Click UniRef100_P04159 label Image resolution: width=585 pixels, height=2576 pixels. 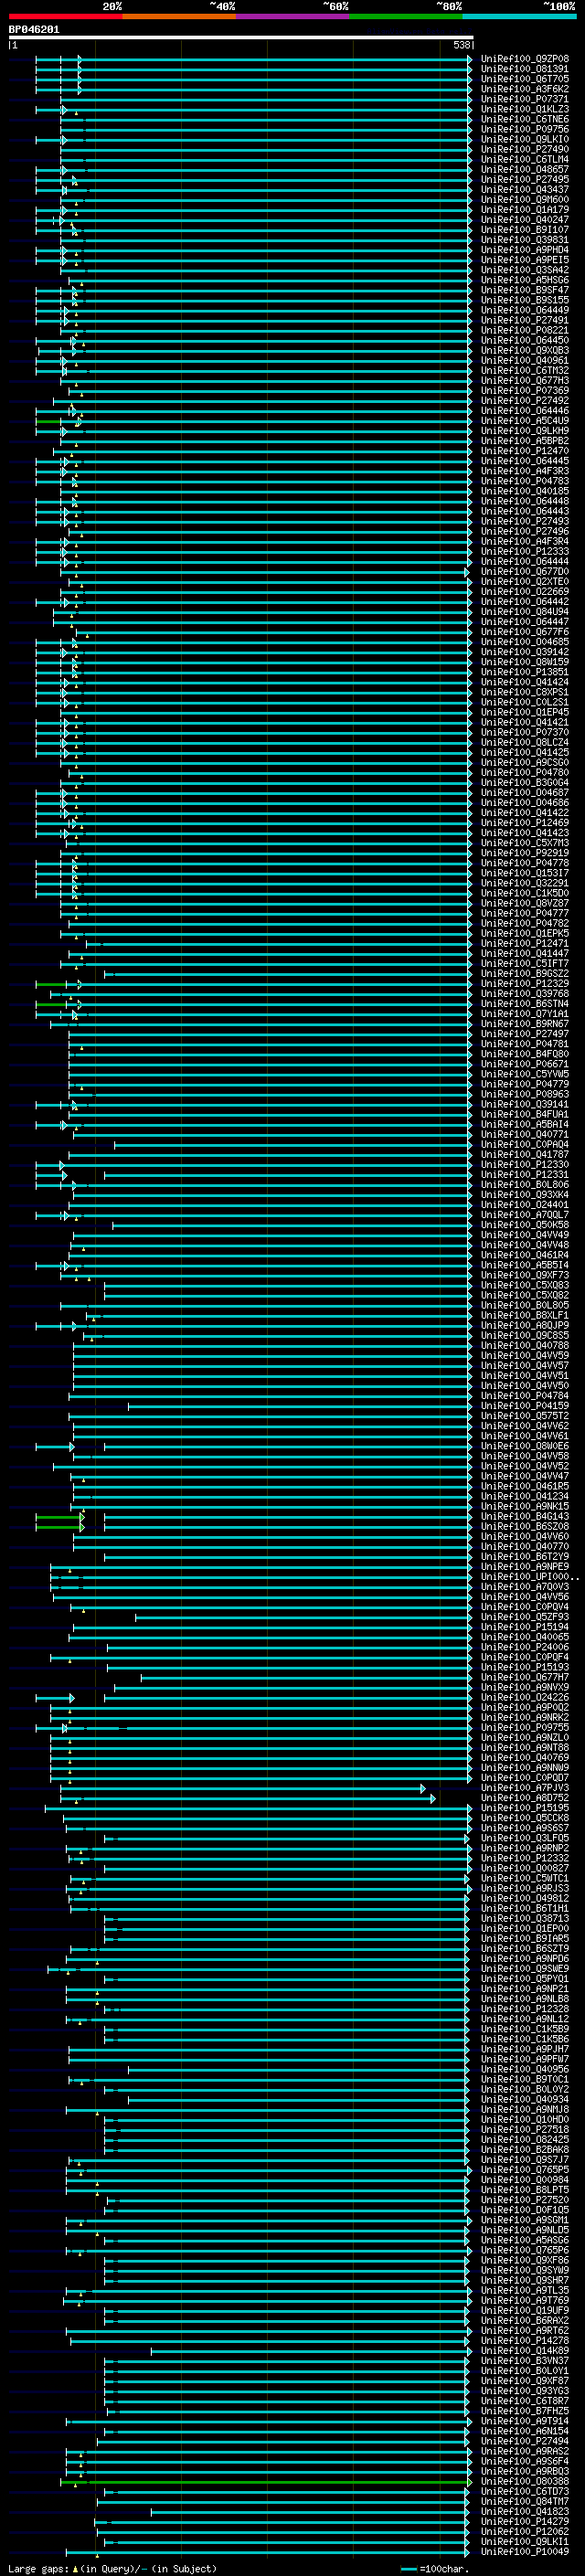[524, 1406]
